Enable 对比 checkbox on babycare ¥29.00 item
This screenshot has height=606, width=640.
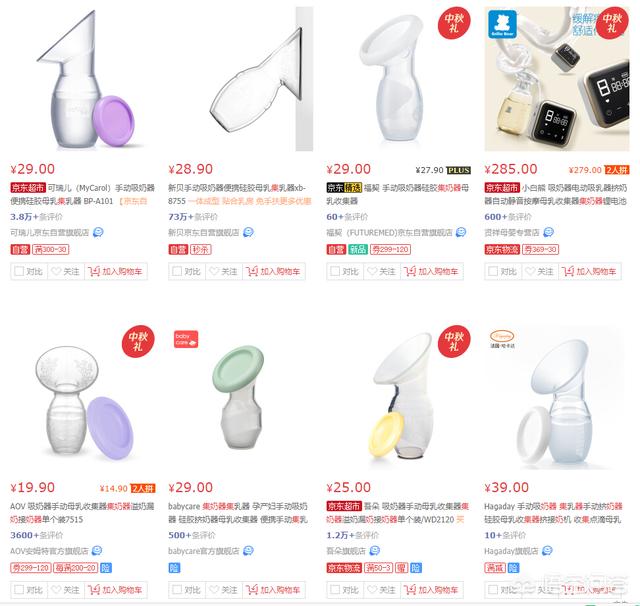pos(177,589)
